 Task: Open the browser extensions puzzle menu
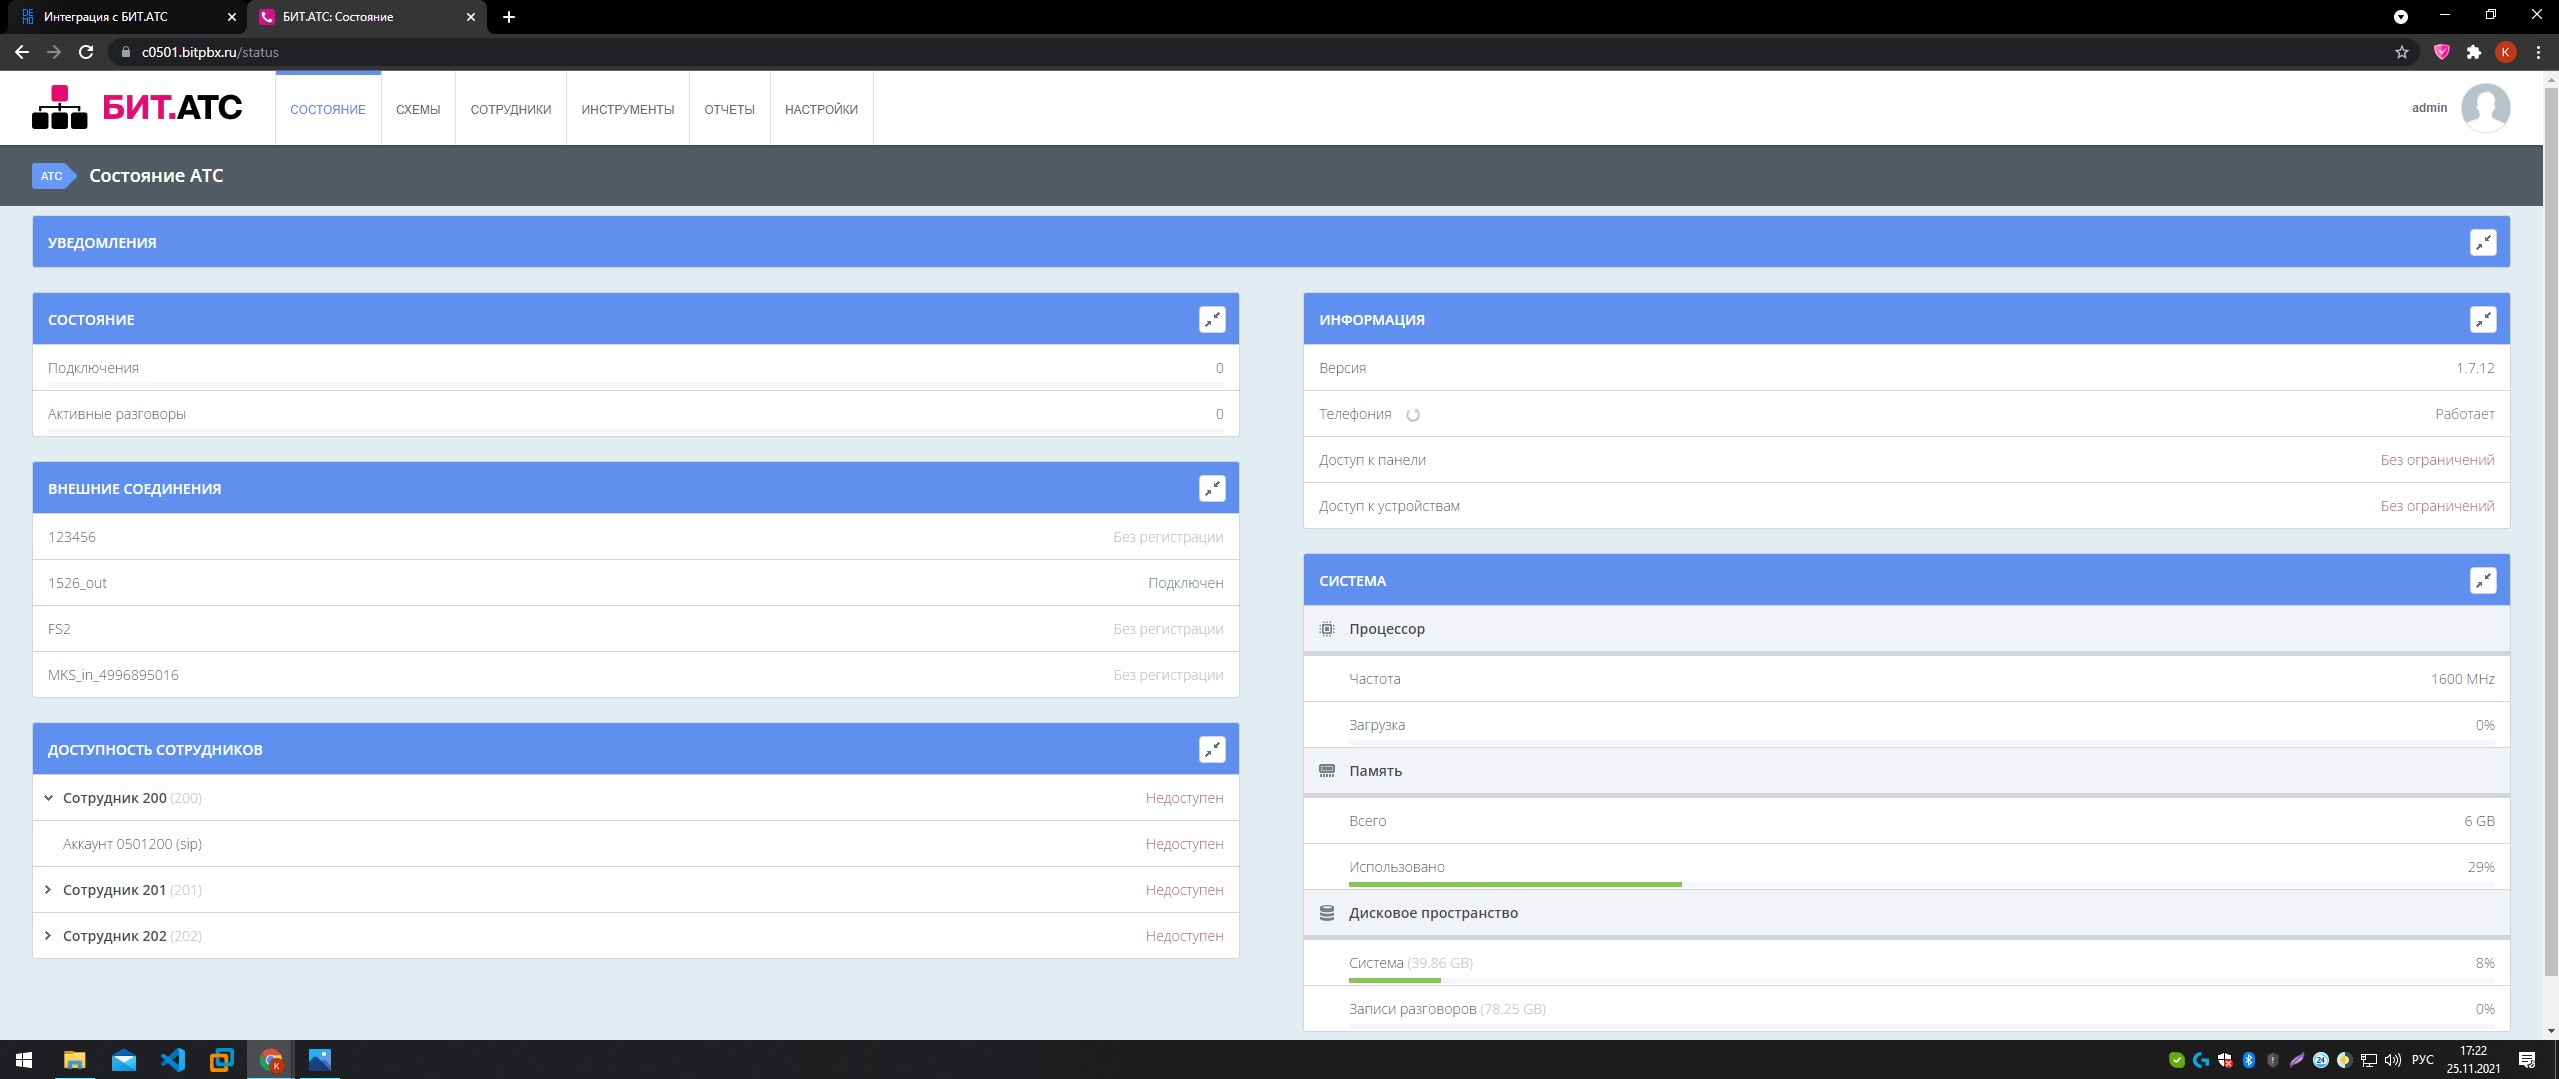pos(2474,52)
